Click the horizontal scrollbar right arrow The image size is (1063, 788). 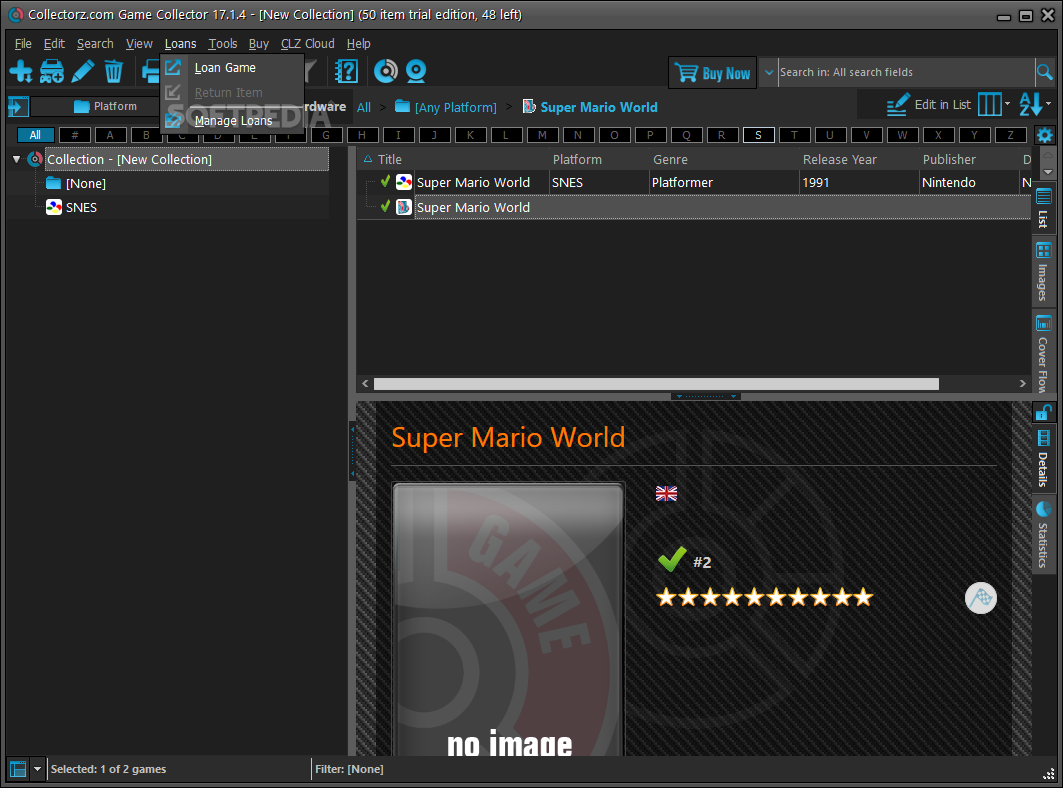coord(1022,384)
